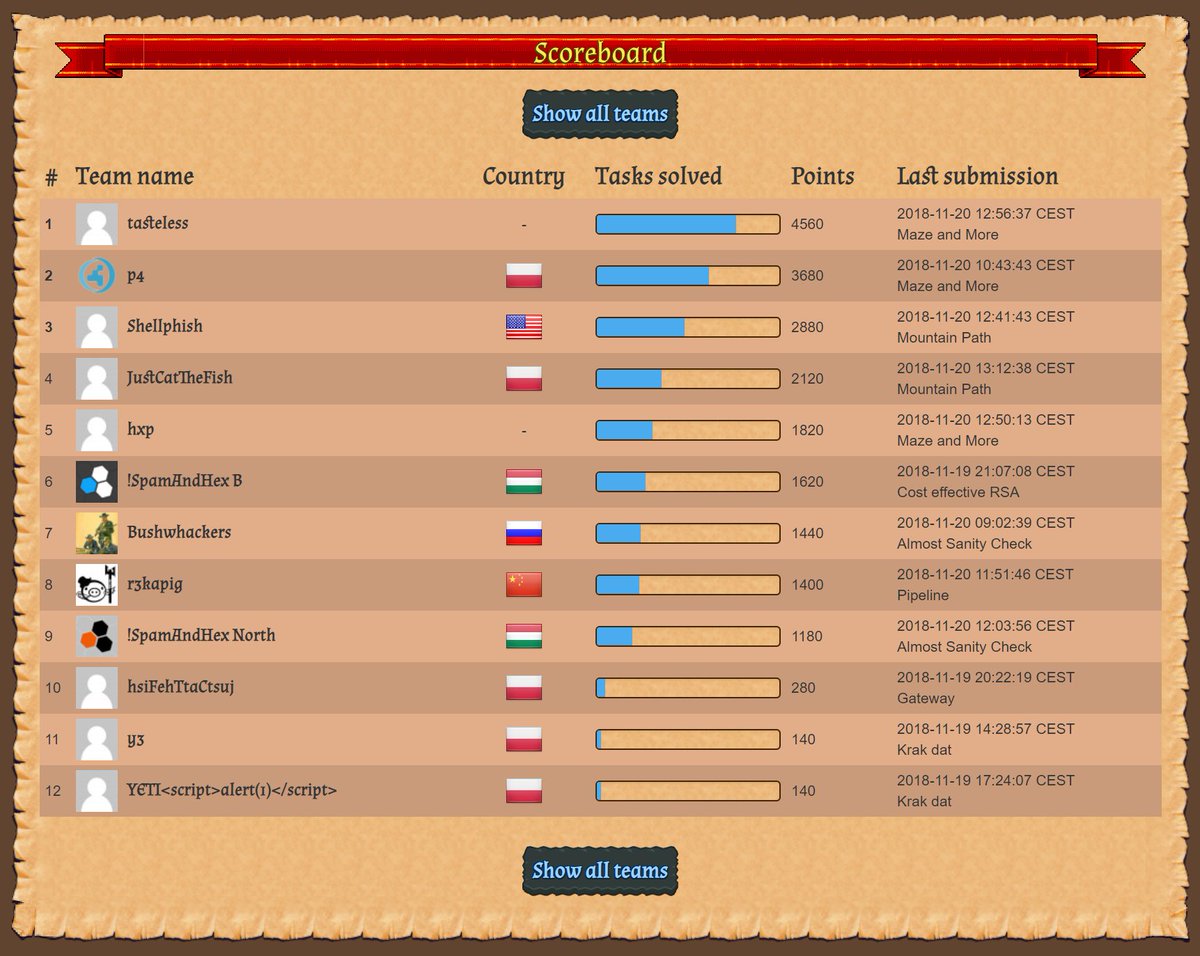This screenshot has height=956, width=1200.
Task: Click Shellphish tasks solved progress bar
Action: point(688,327)
